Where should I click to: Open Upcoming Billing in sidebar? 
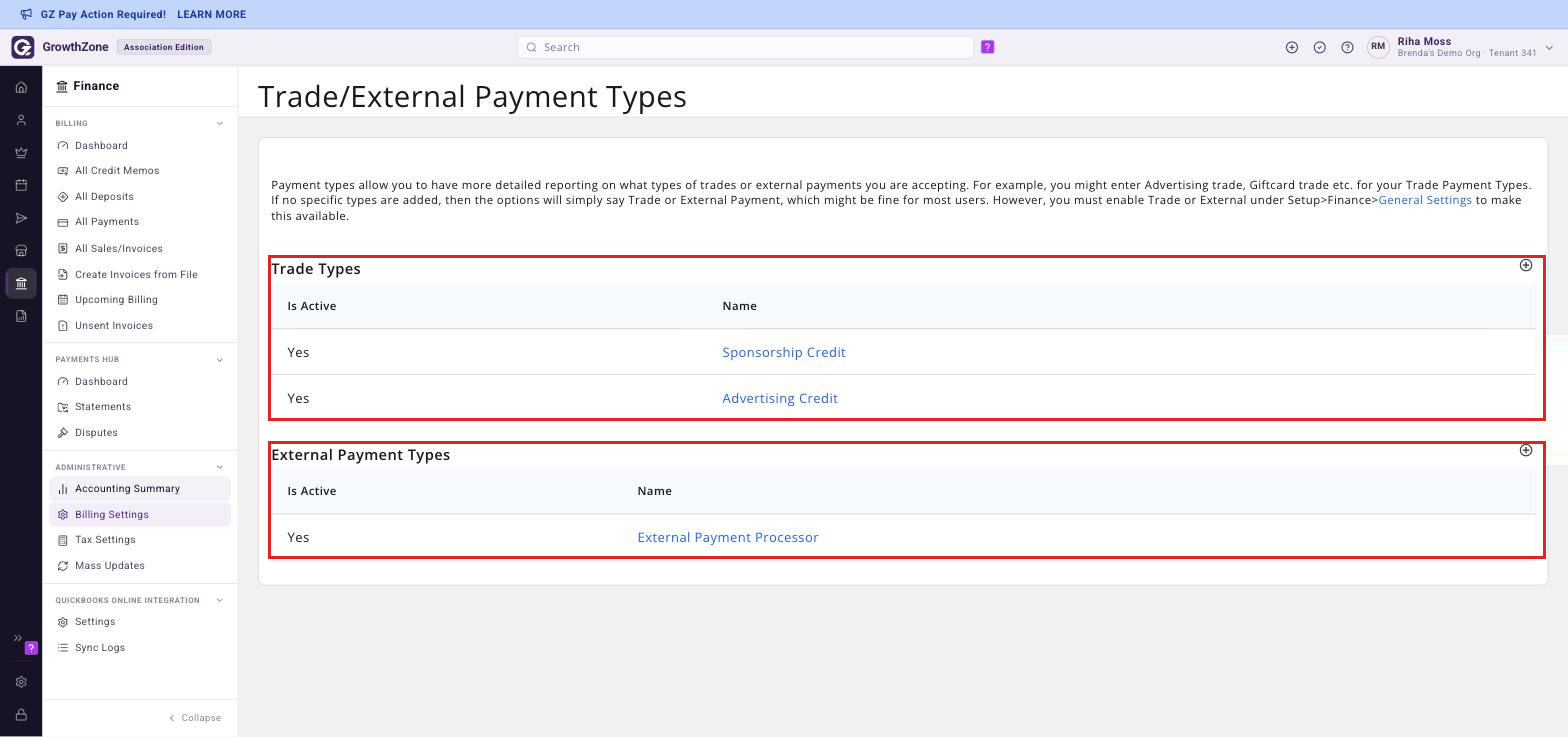pos(116,300)
